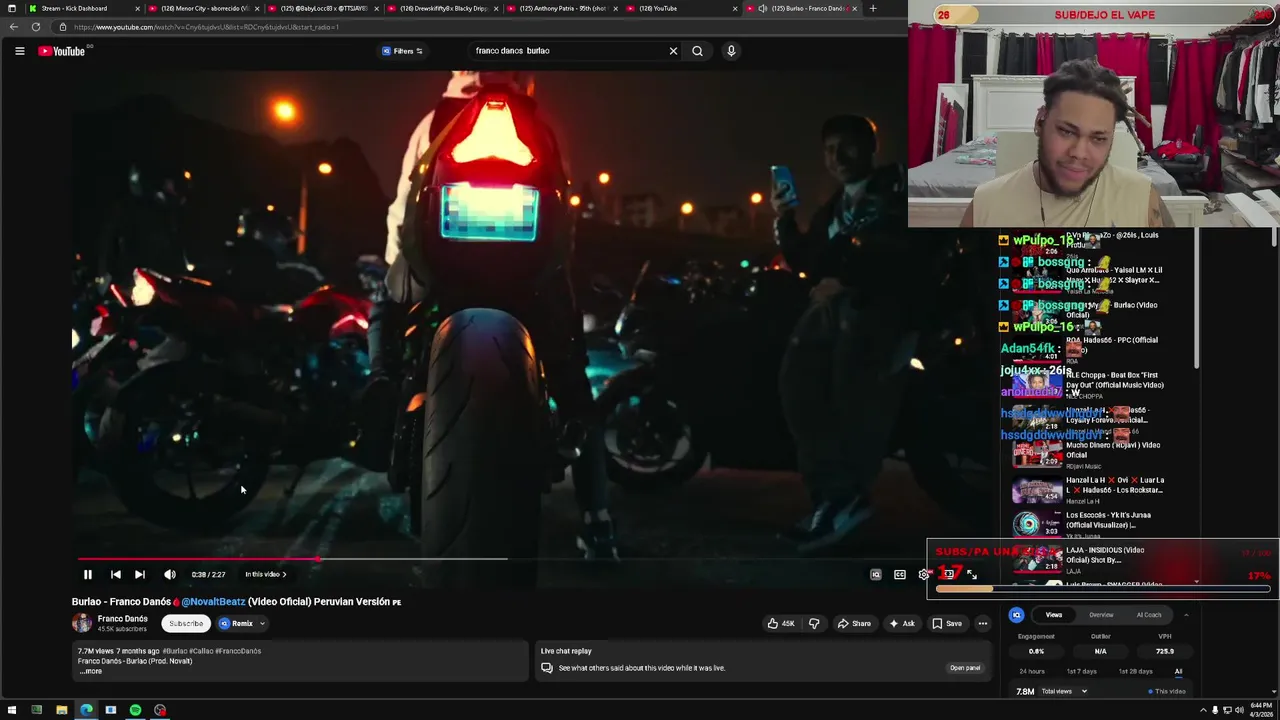This screenshot has width=1280, height=720.
Task: Open the Ask AI button
Action: 901,623
